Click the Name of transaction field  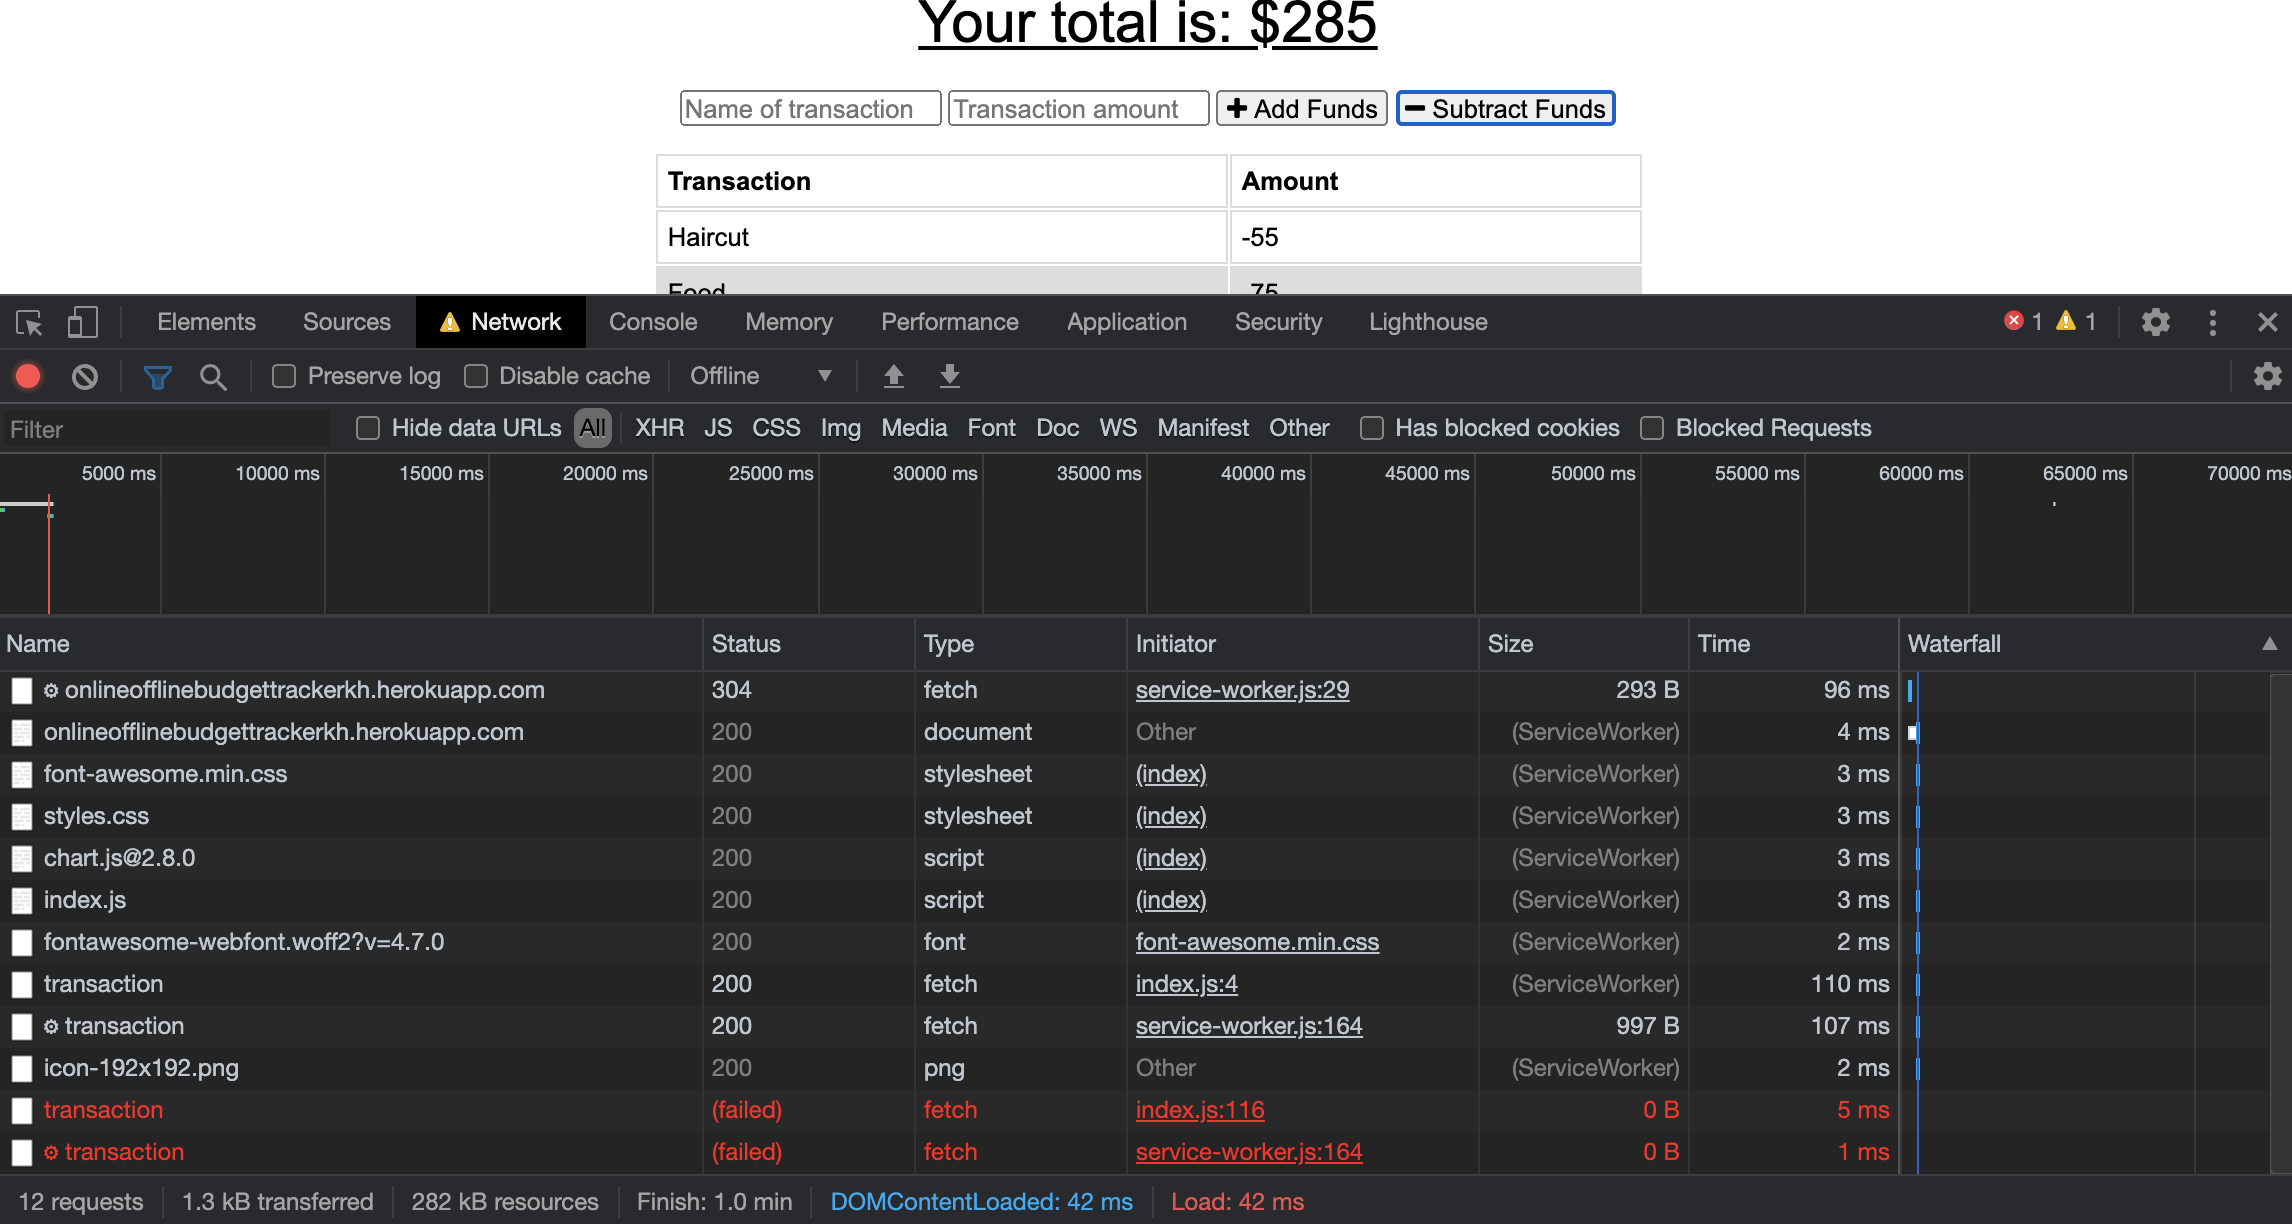810,108
